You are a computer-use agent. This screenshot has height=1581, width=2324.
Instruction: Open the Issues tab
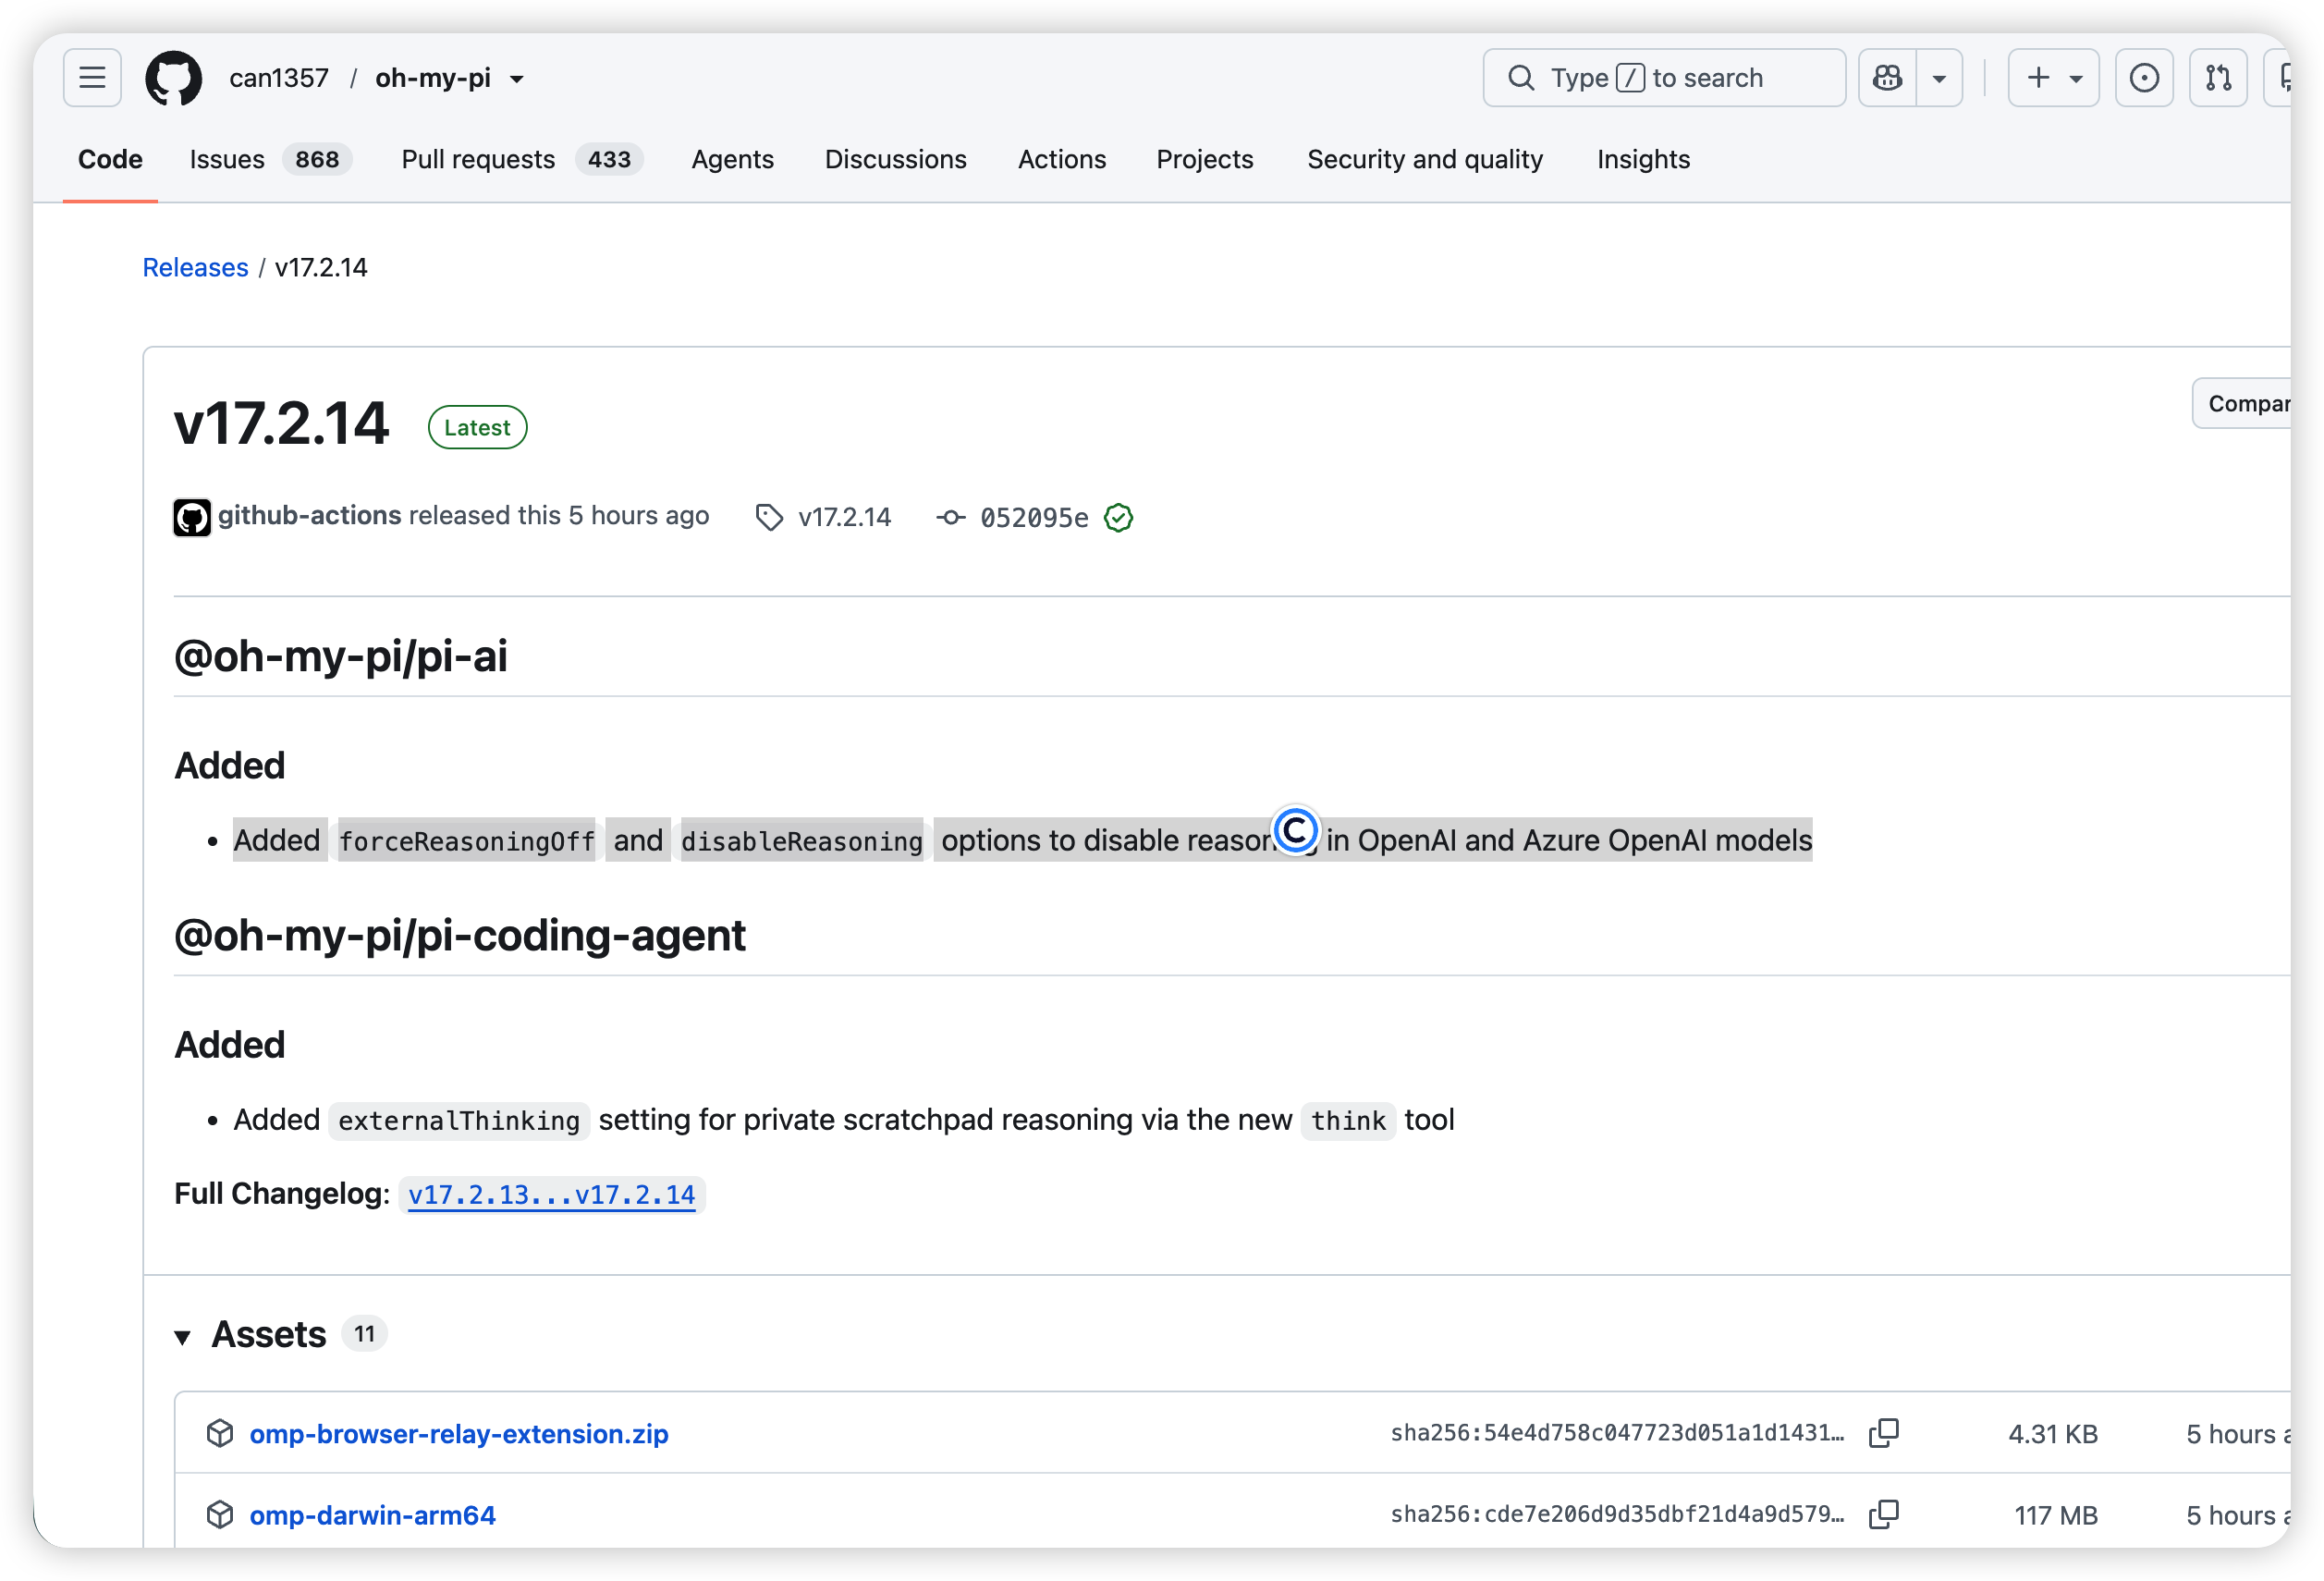click(x=270, y=160)
